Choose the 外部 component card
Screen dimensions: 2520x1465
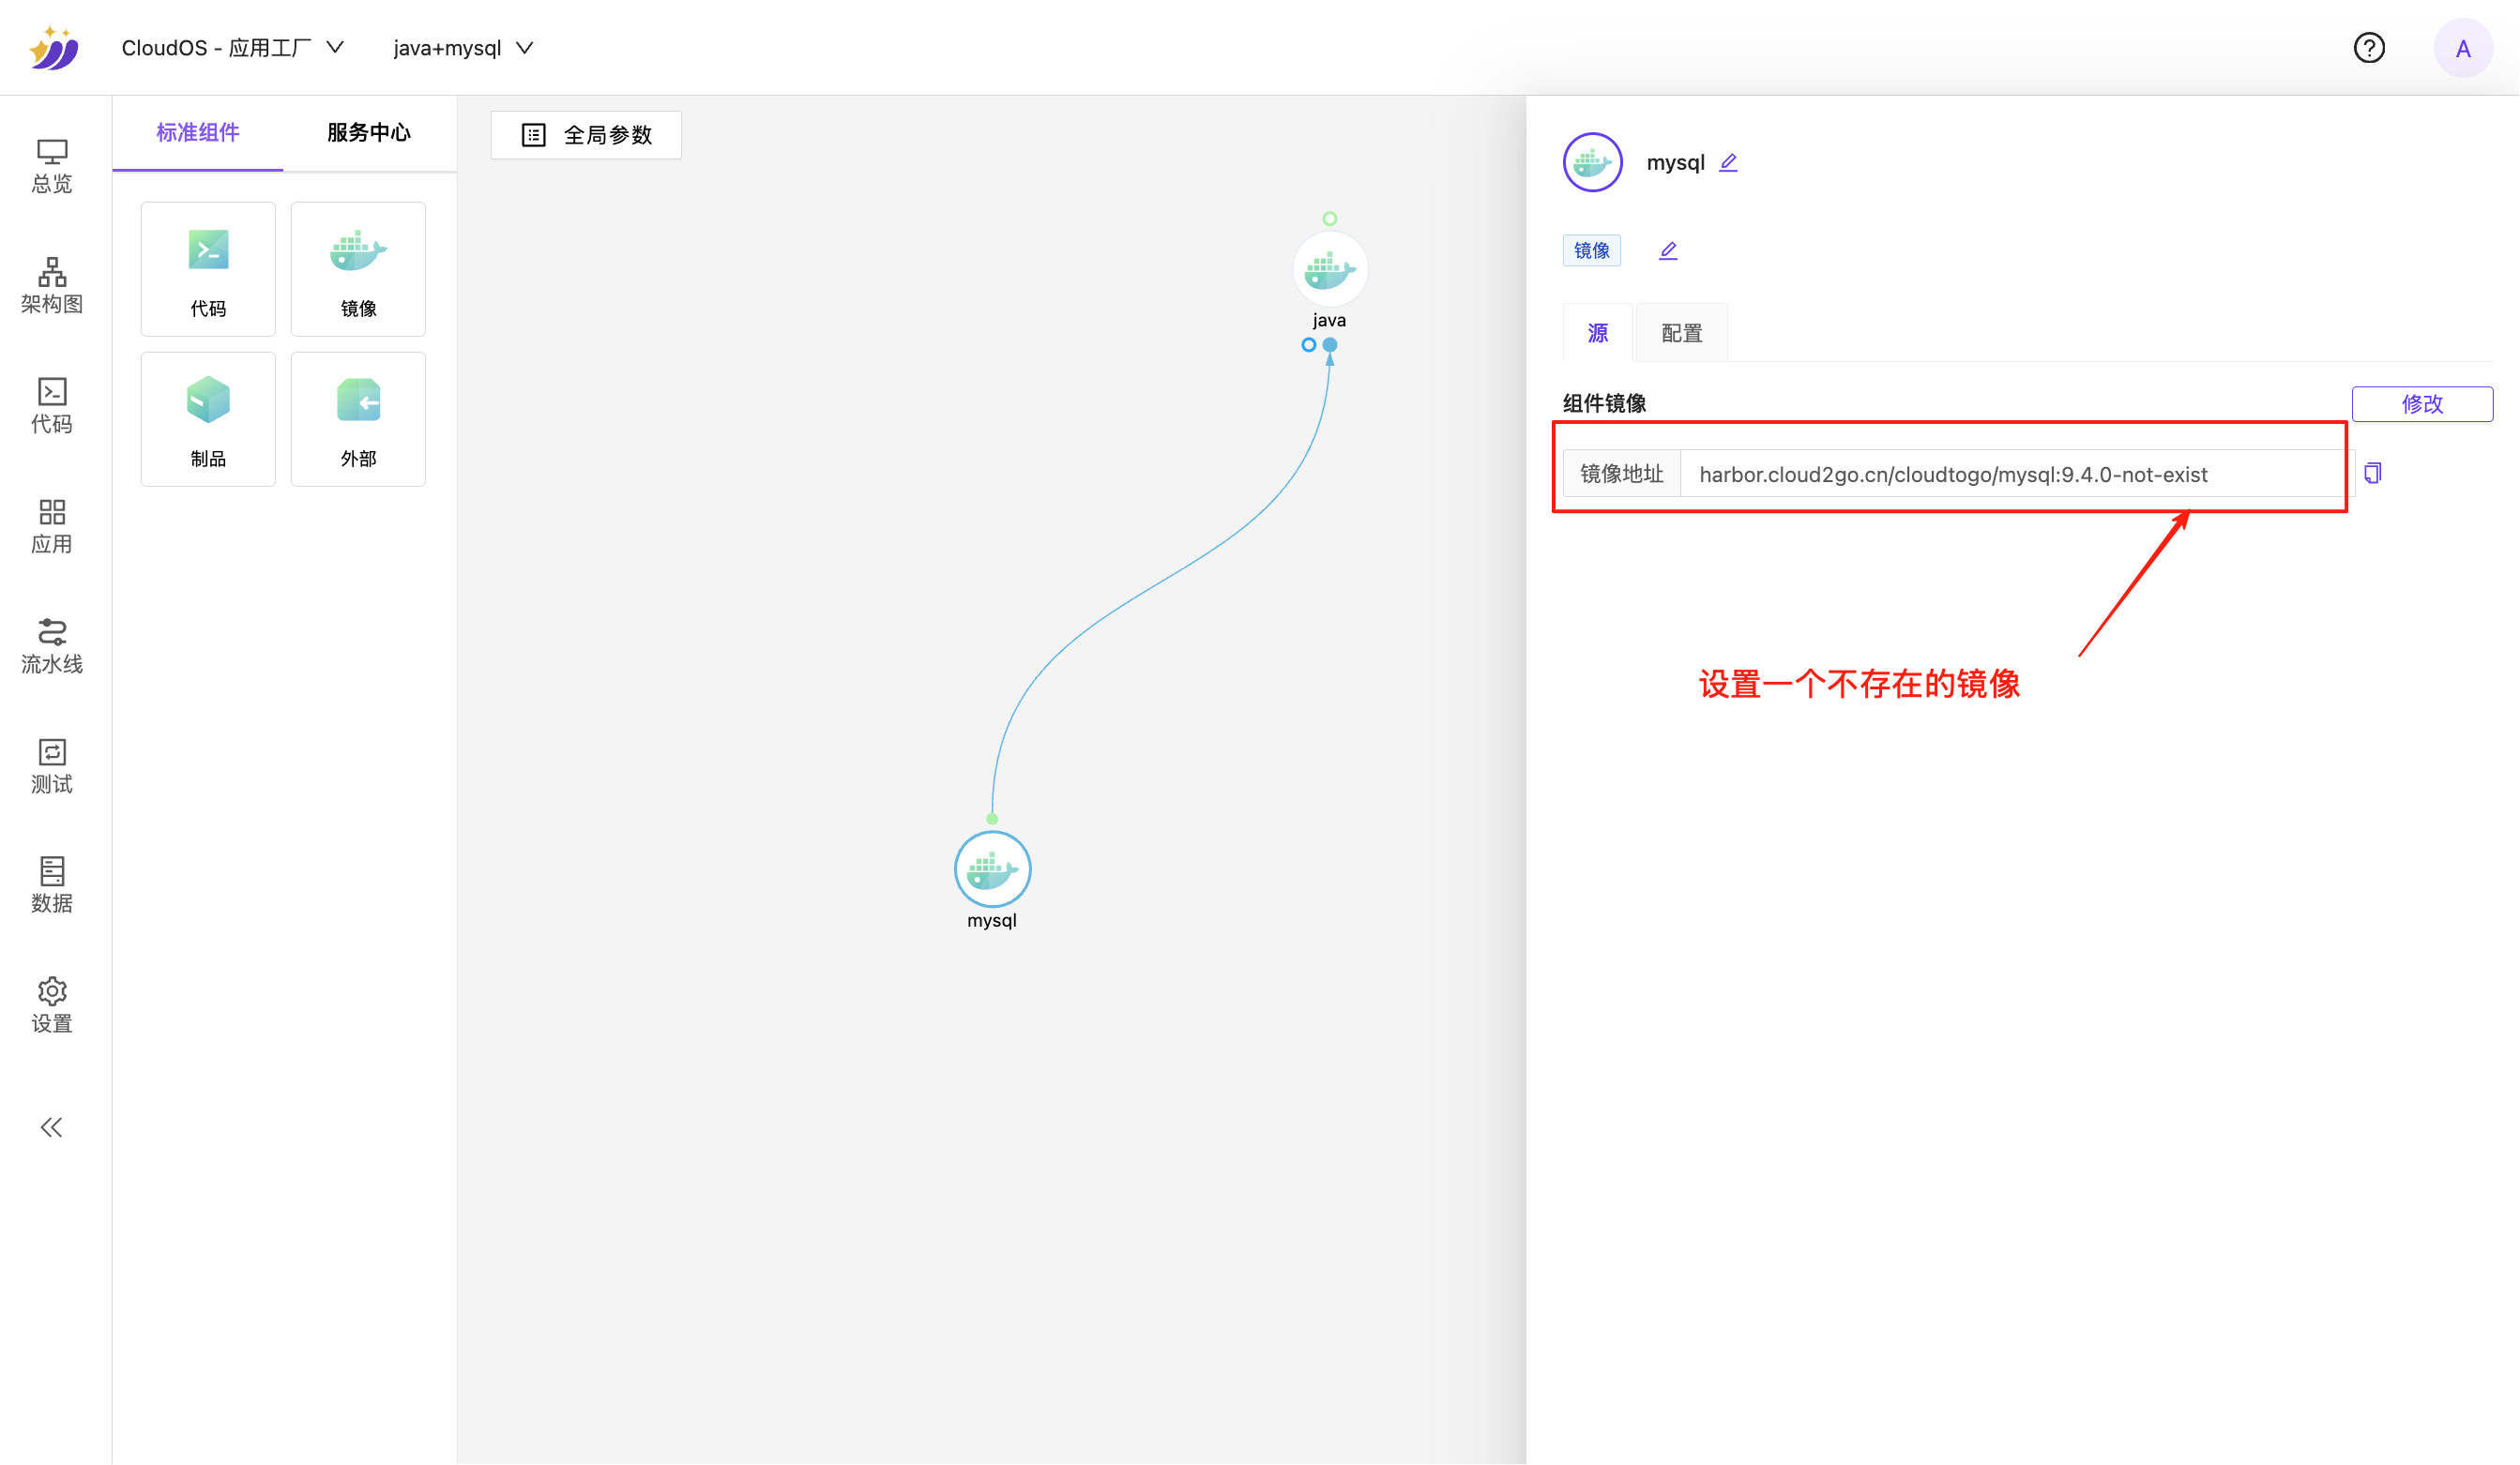358,419
